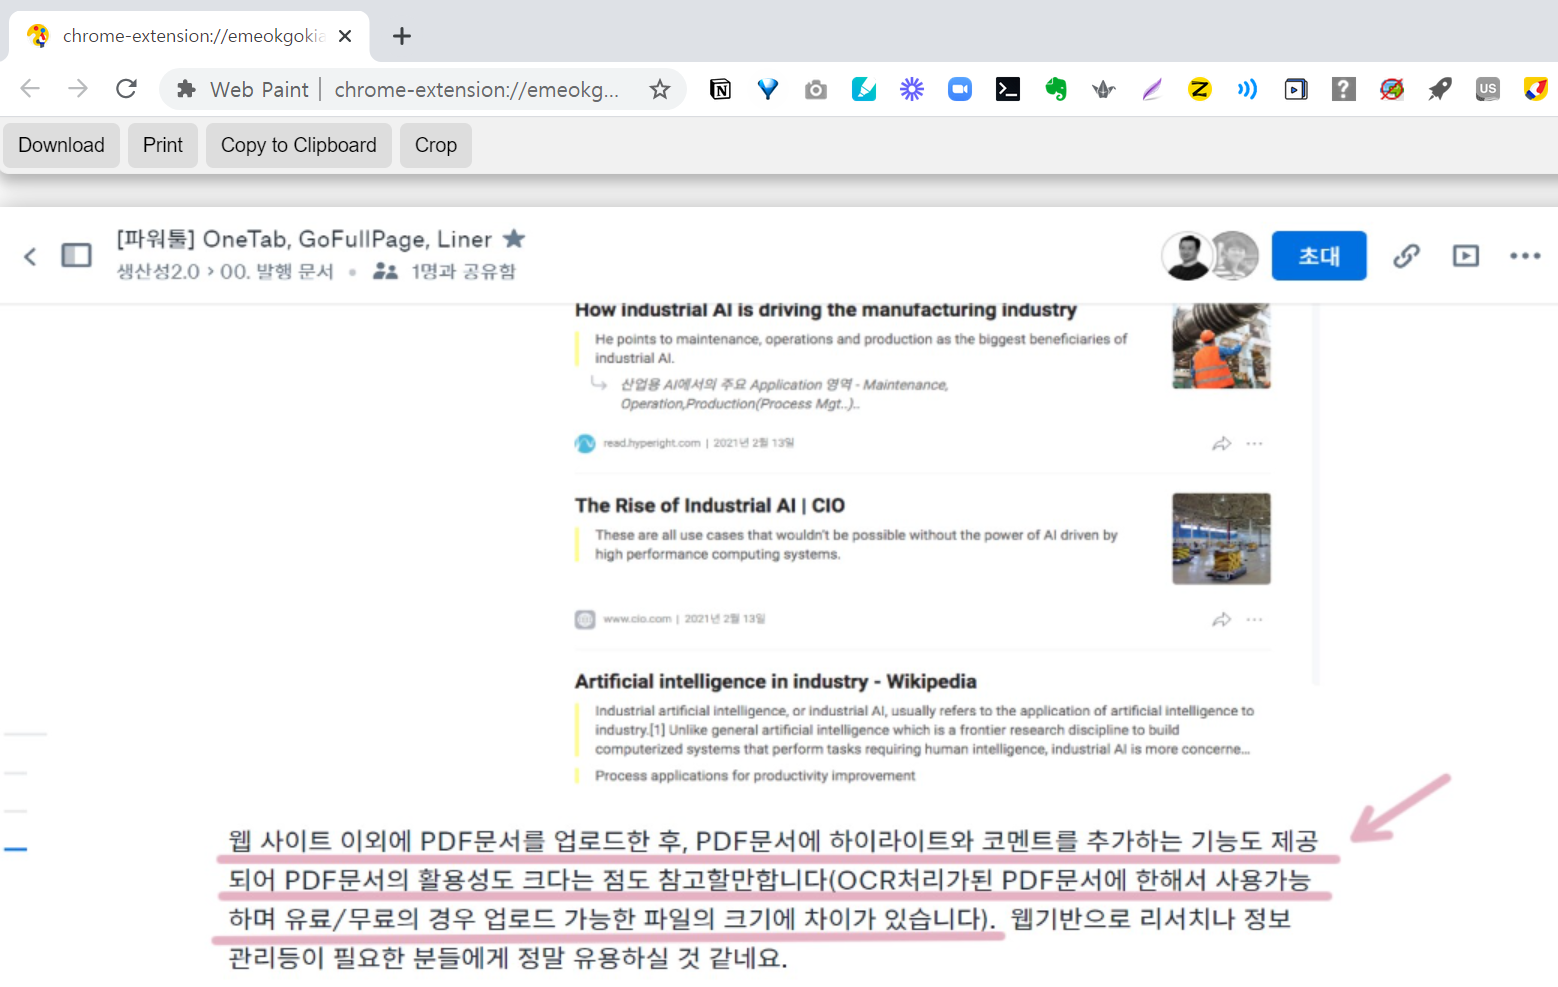Select the Crop button
Image resolution: width=1558 pixels, height=987 pixels.
(x=435, y=145)
